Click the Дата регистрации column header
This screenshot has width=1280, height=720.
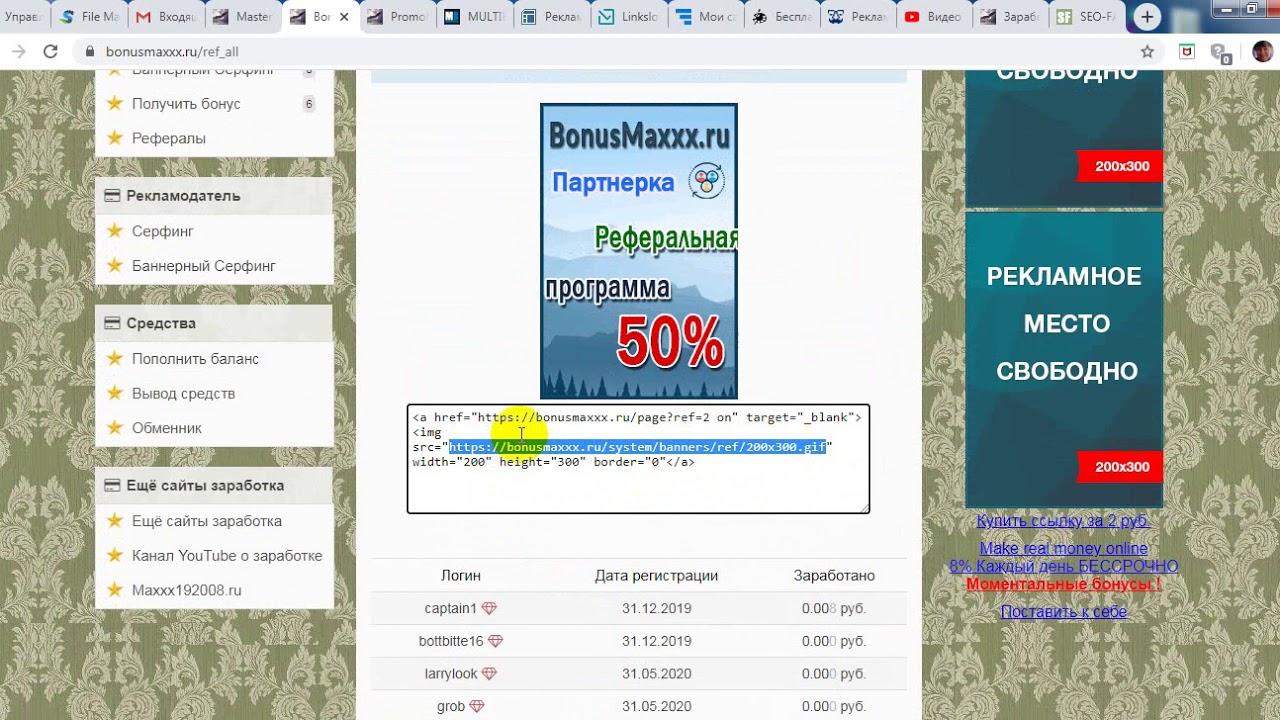656,576
